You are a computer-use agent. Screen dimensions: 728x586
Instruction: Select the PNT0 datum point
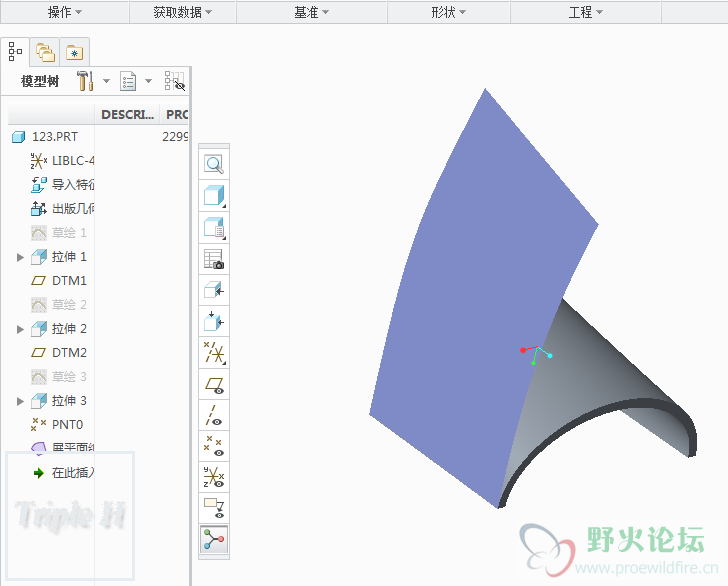57,425
